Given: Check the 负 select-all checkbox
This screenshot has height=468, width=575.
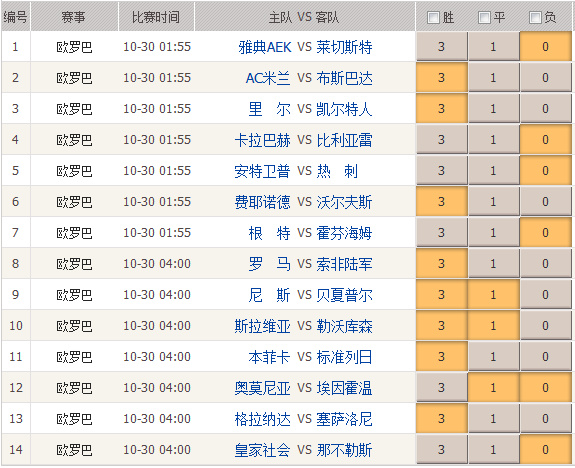Looking at the screenshot, I should pyautogui.click(x=535, y=17).
